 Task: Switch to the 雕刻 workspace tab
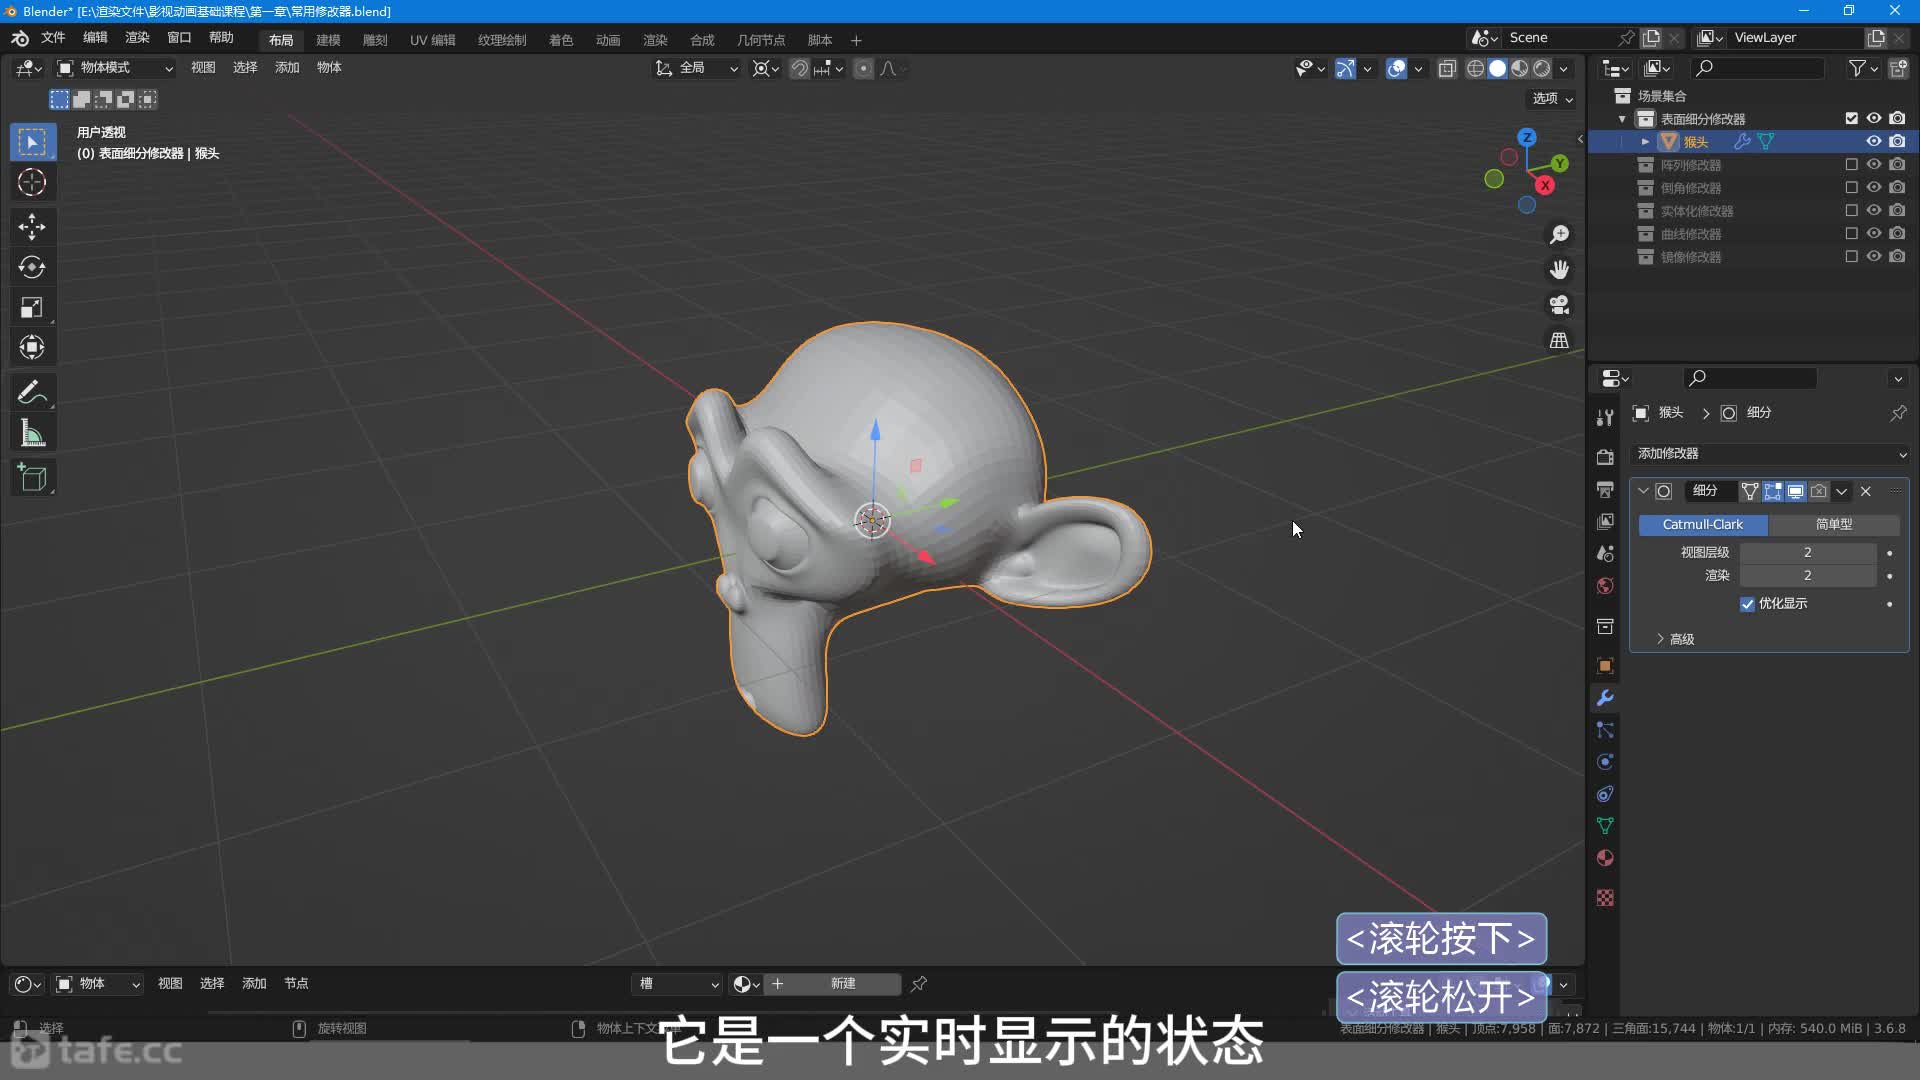pos(375,40)
